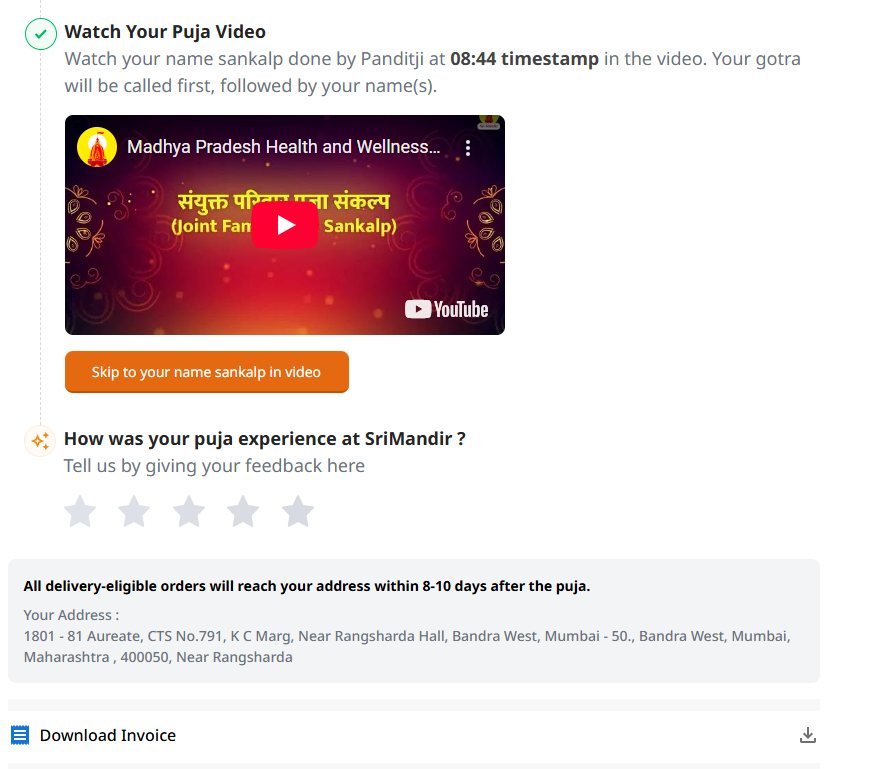Open the video three-dot options menu
Screen dimensions: 886x769
468,148
